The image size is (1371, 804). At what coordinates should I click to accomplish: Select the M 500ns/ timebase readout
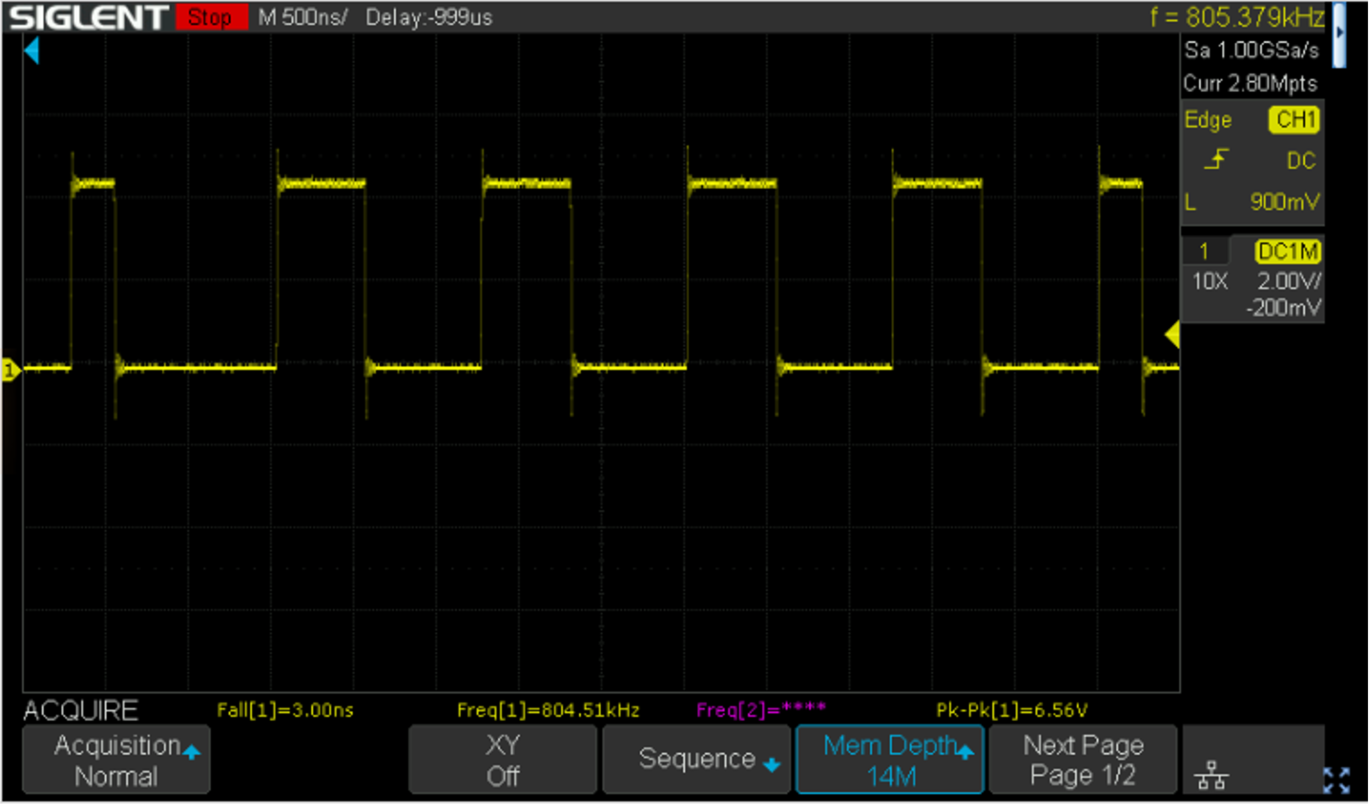tap(303, 18)
